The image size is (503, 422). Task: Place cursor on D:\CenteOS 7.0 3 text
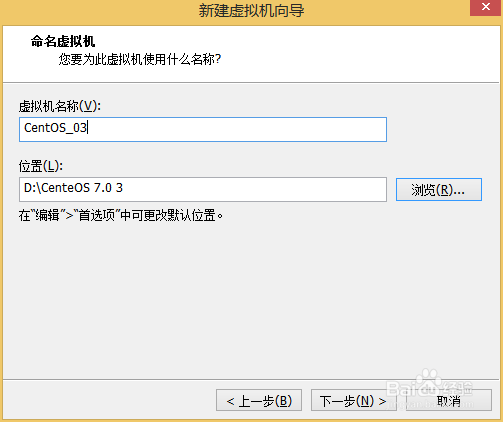[73, 188]
